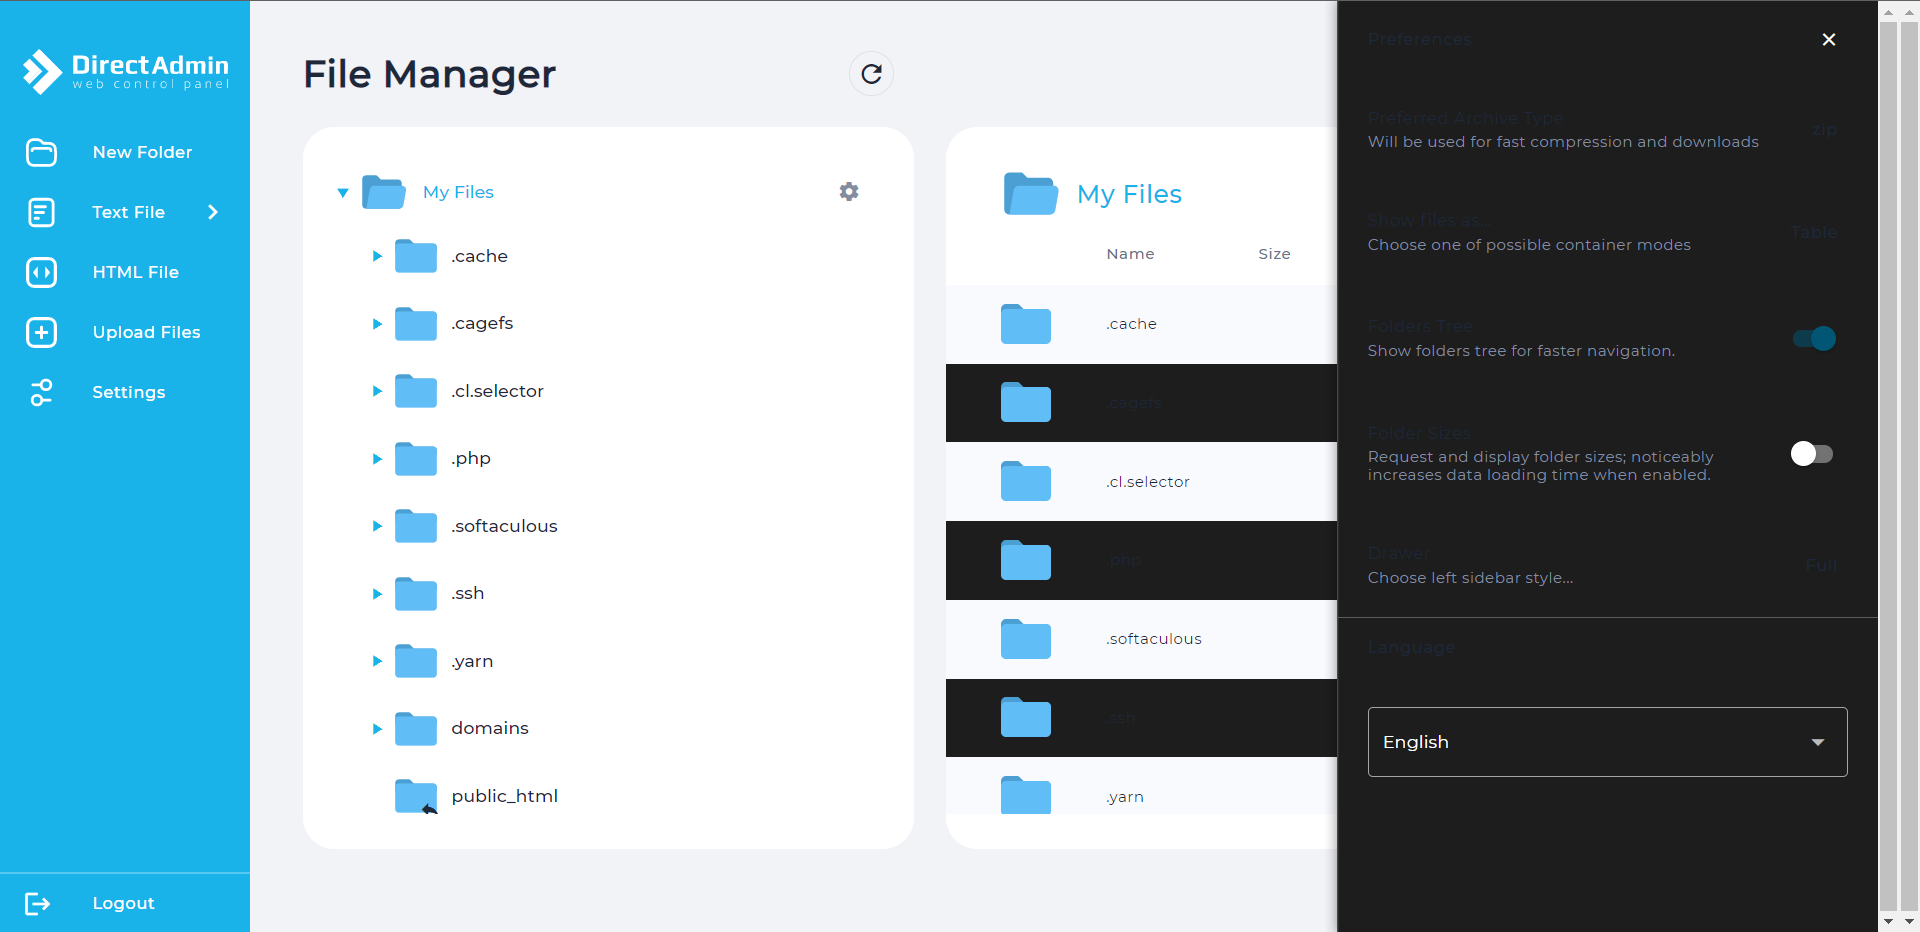Screen dimensions: 1920x932
Task: Close the Preferences panel with X
Action: (1828, 40)
